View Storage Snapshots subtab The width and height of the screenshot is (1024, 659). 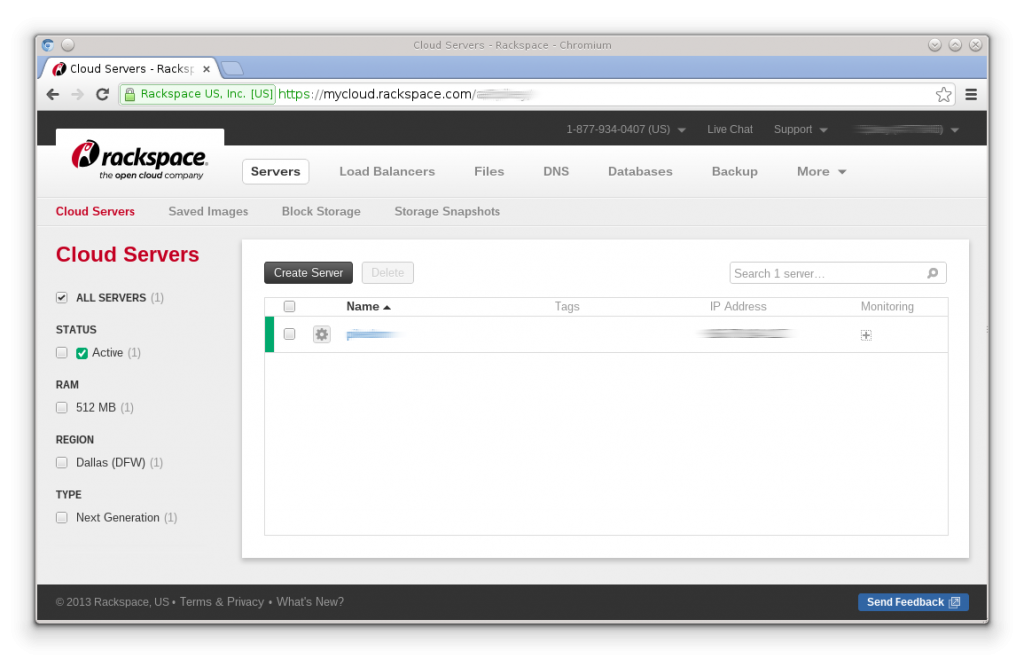(447, 212)
